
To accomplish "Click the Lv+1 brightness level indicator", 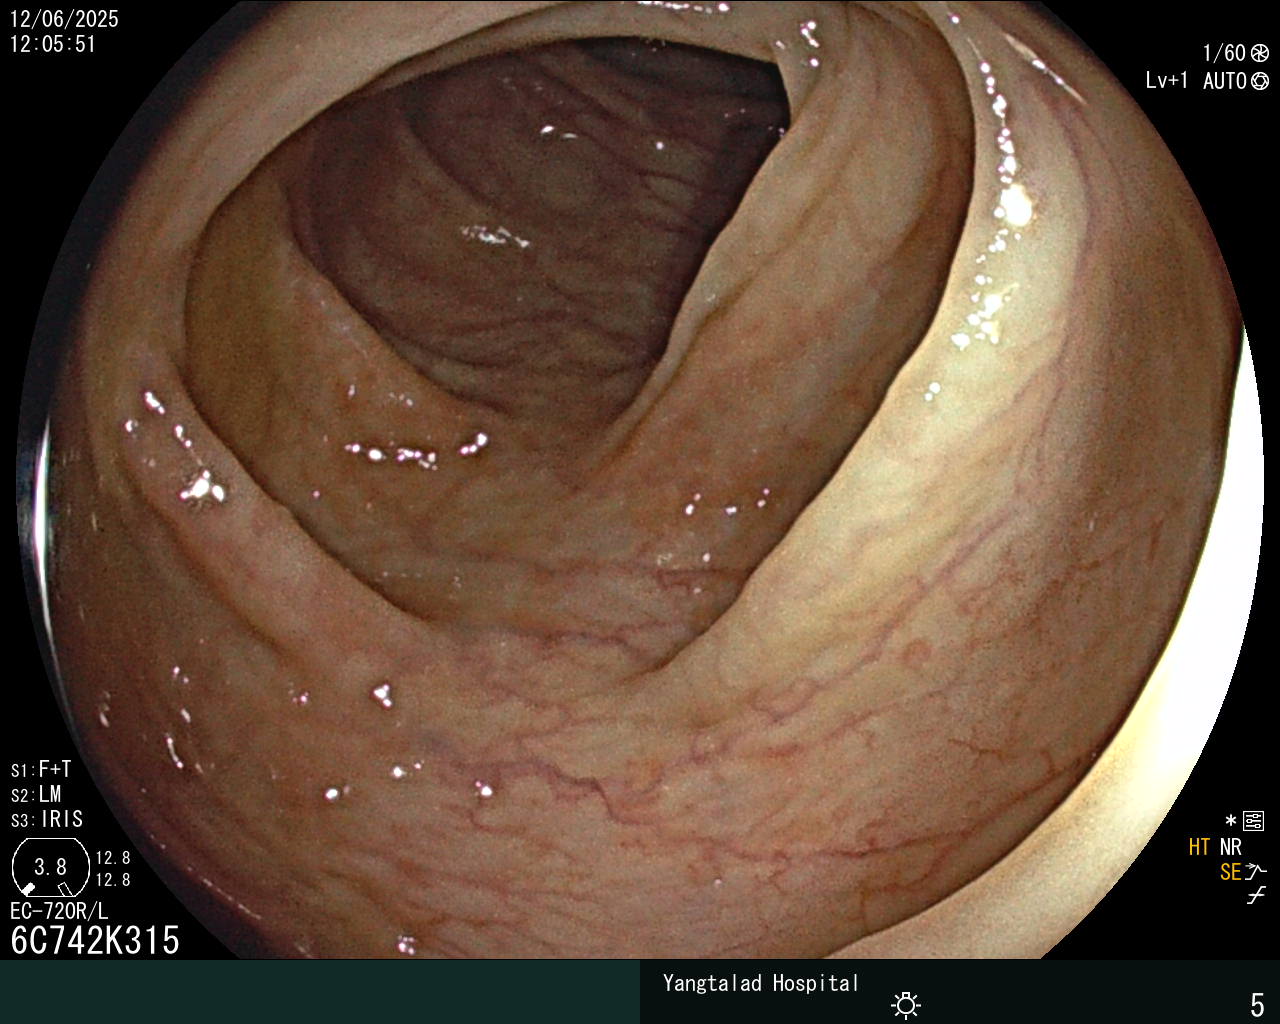I will 1166,81.
